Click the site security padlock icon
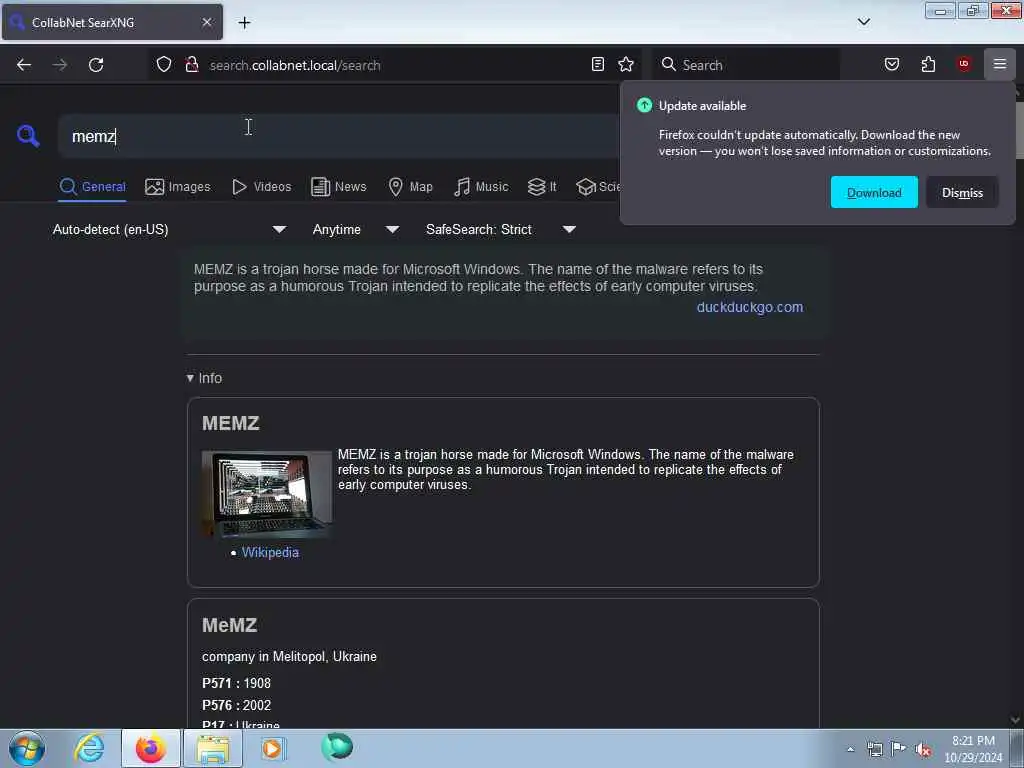Screen dimensions: 1024x768 click(x=192, y=65)
